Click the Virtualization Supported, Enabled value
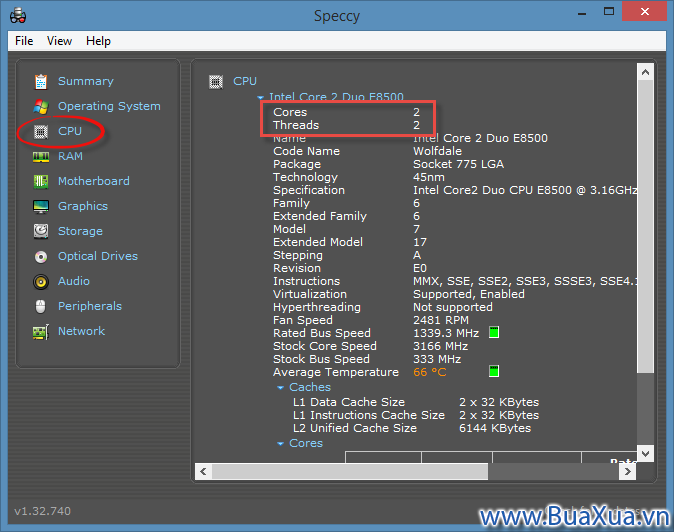The width and height of the screenshot is (674, 532). coord(469,294)
